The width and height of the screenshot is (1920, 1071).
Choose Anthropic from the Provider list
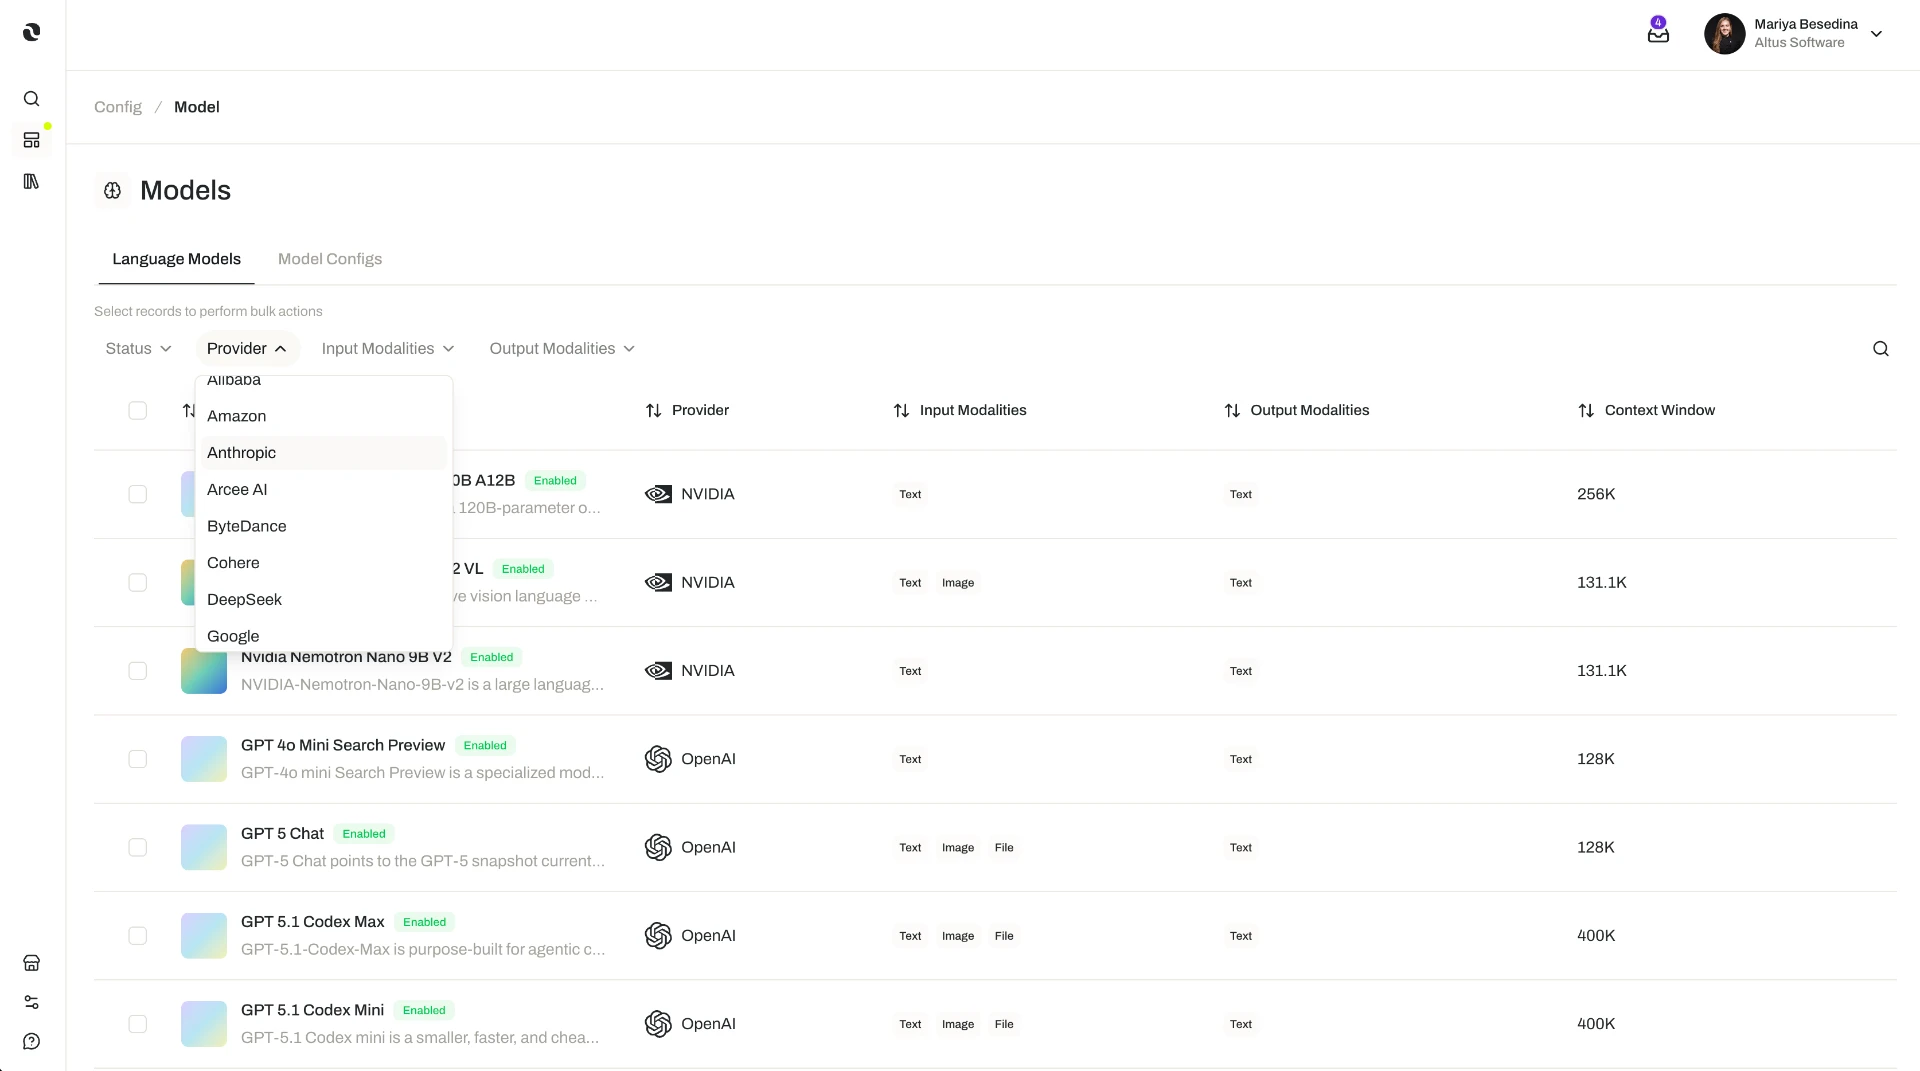[324, 453]
